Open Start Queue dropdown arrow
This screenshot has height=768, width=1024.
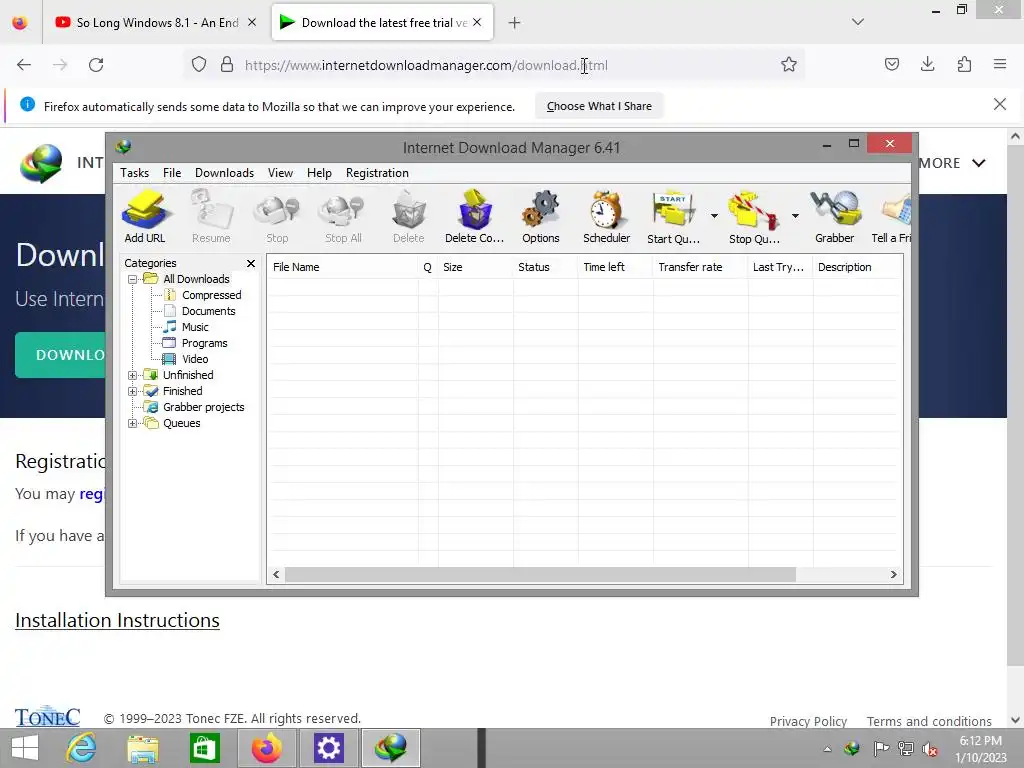click(714, 216)
